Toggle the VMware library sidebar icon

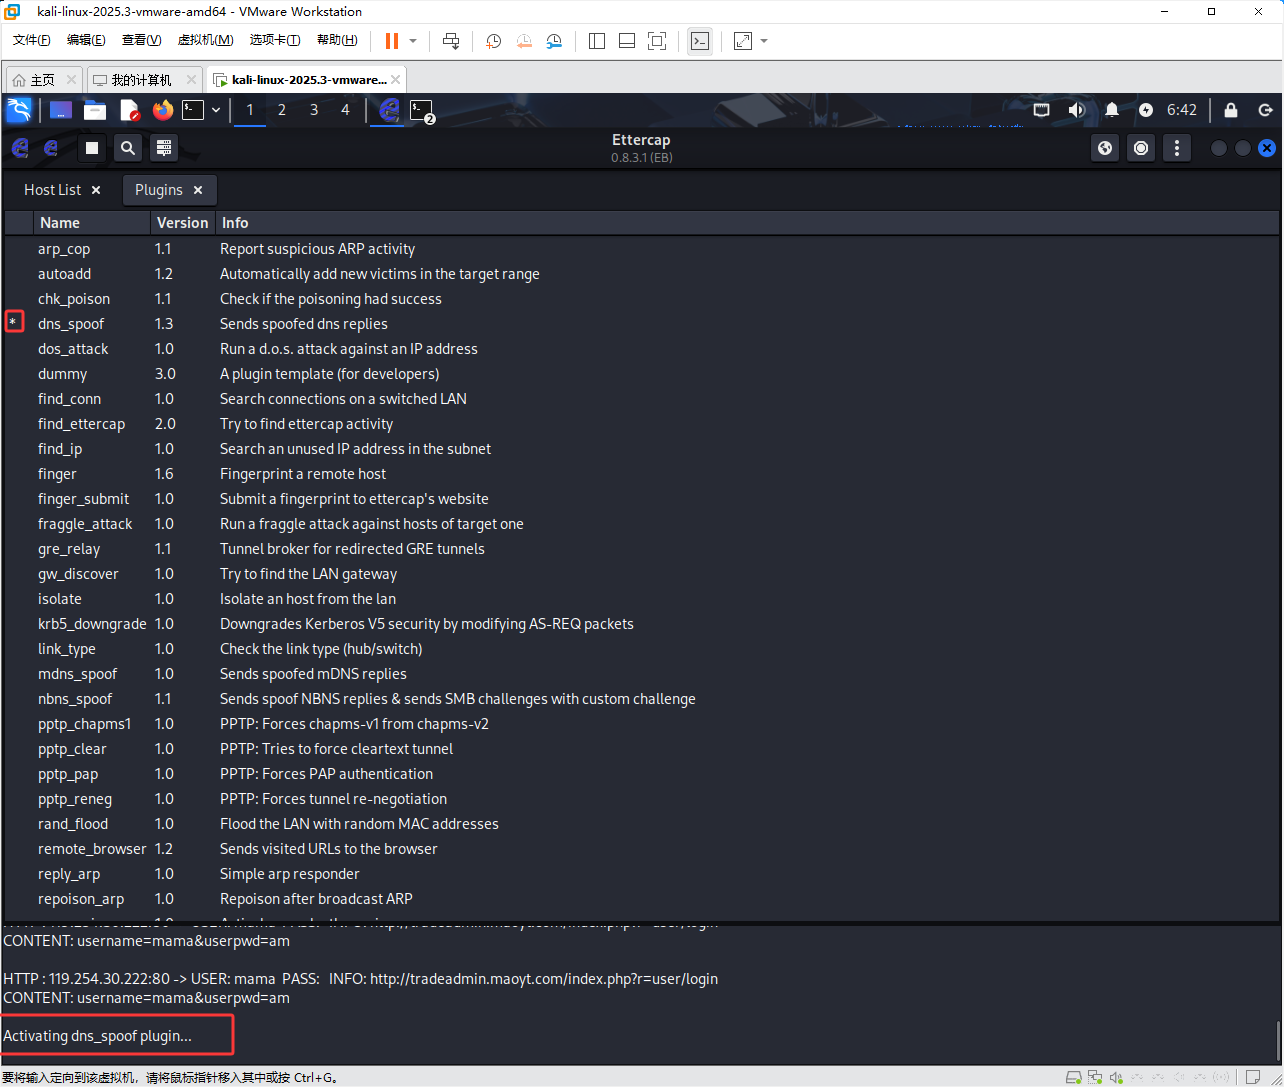point(597,41)
